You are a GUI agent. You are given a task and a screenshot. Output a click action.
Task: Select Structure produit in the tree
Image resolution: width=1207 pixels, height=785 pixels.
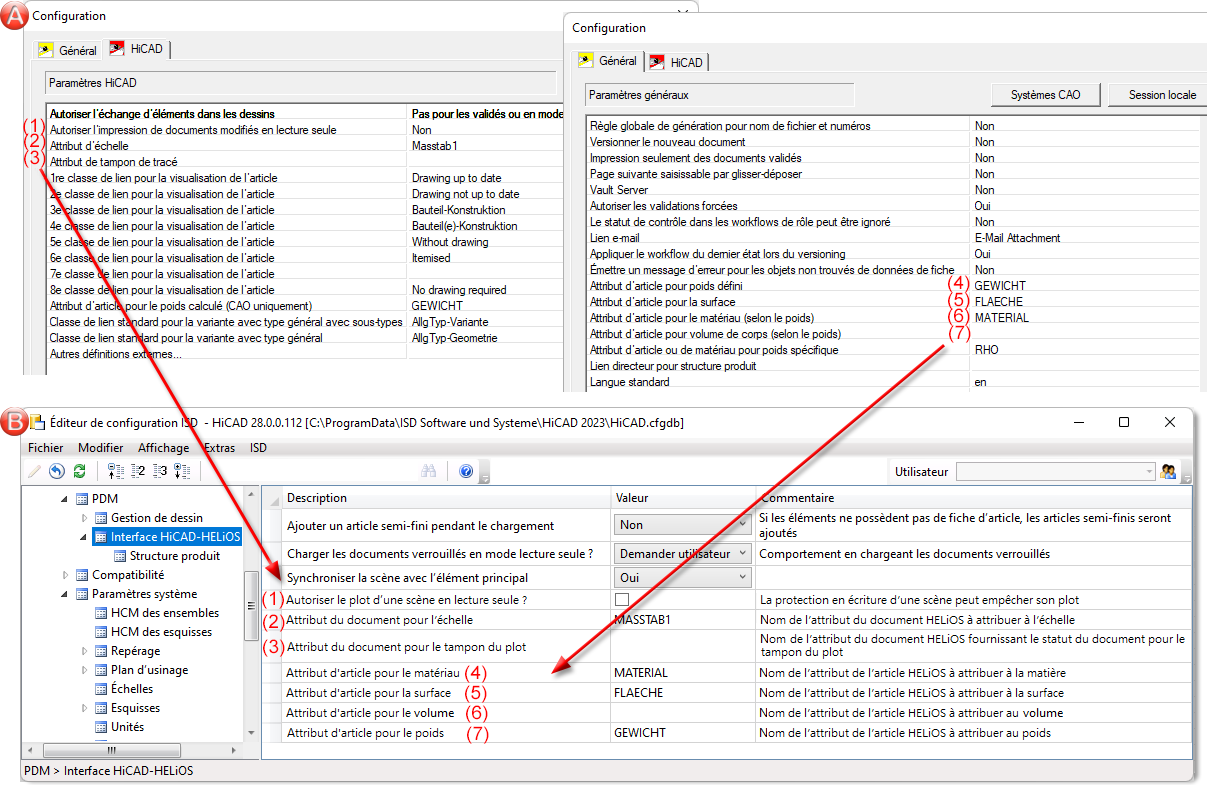[x=174, y=556]
